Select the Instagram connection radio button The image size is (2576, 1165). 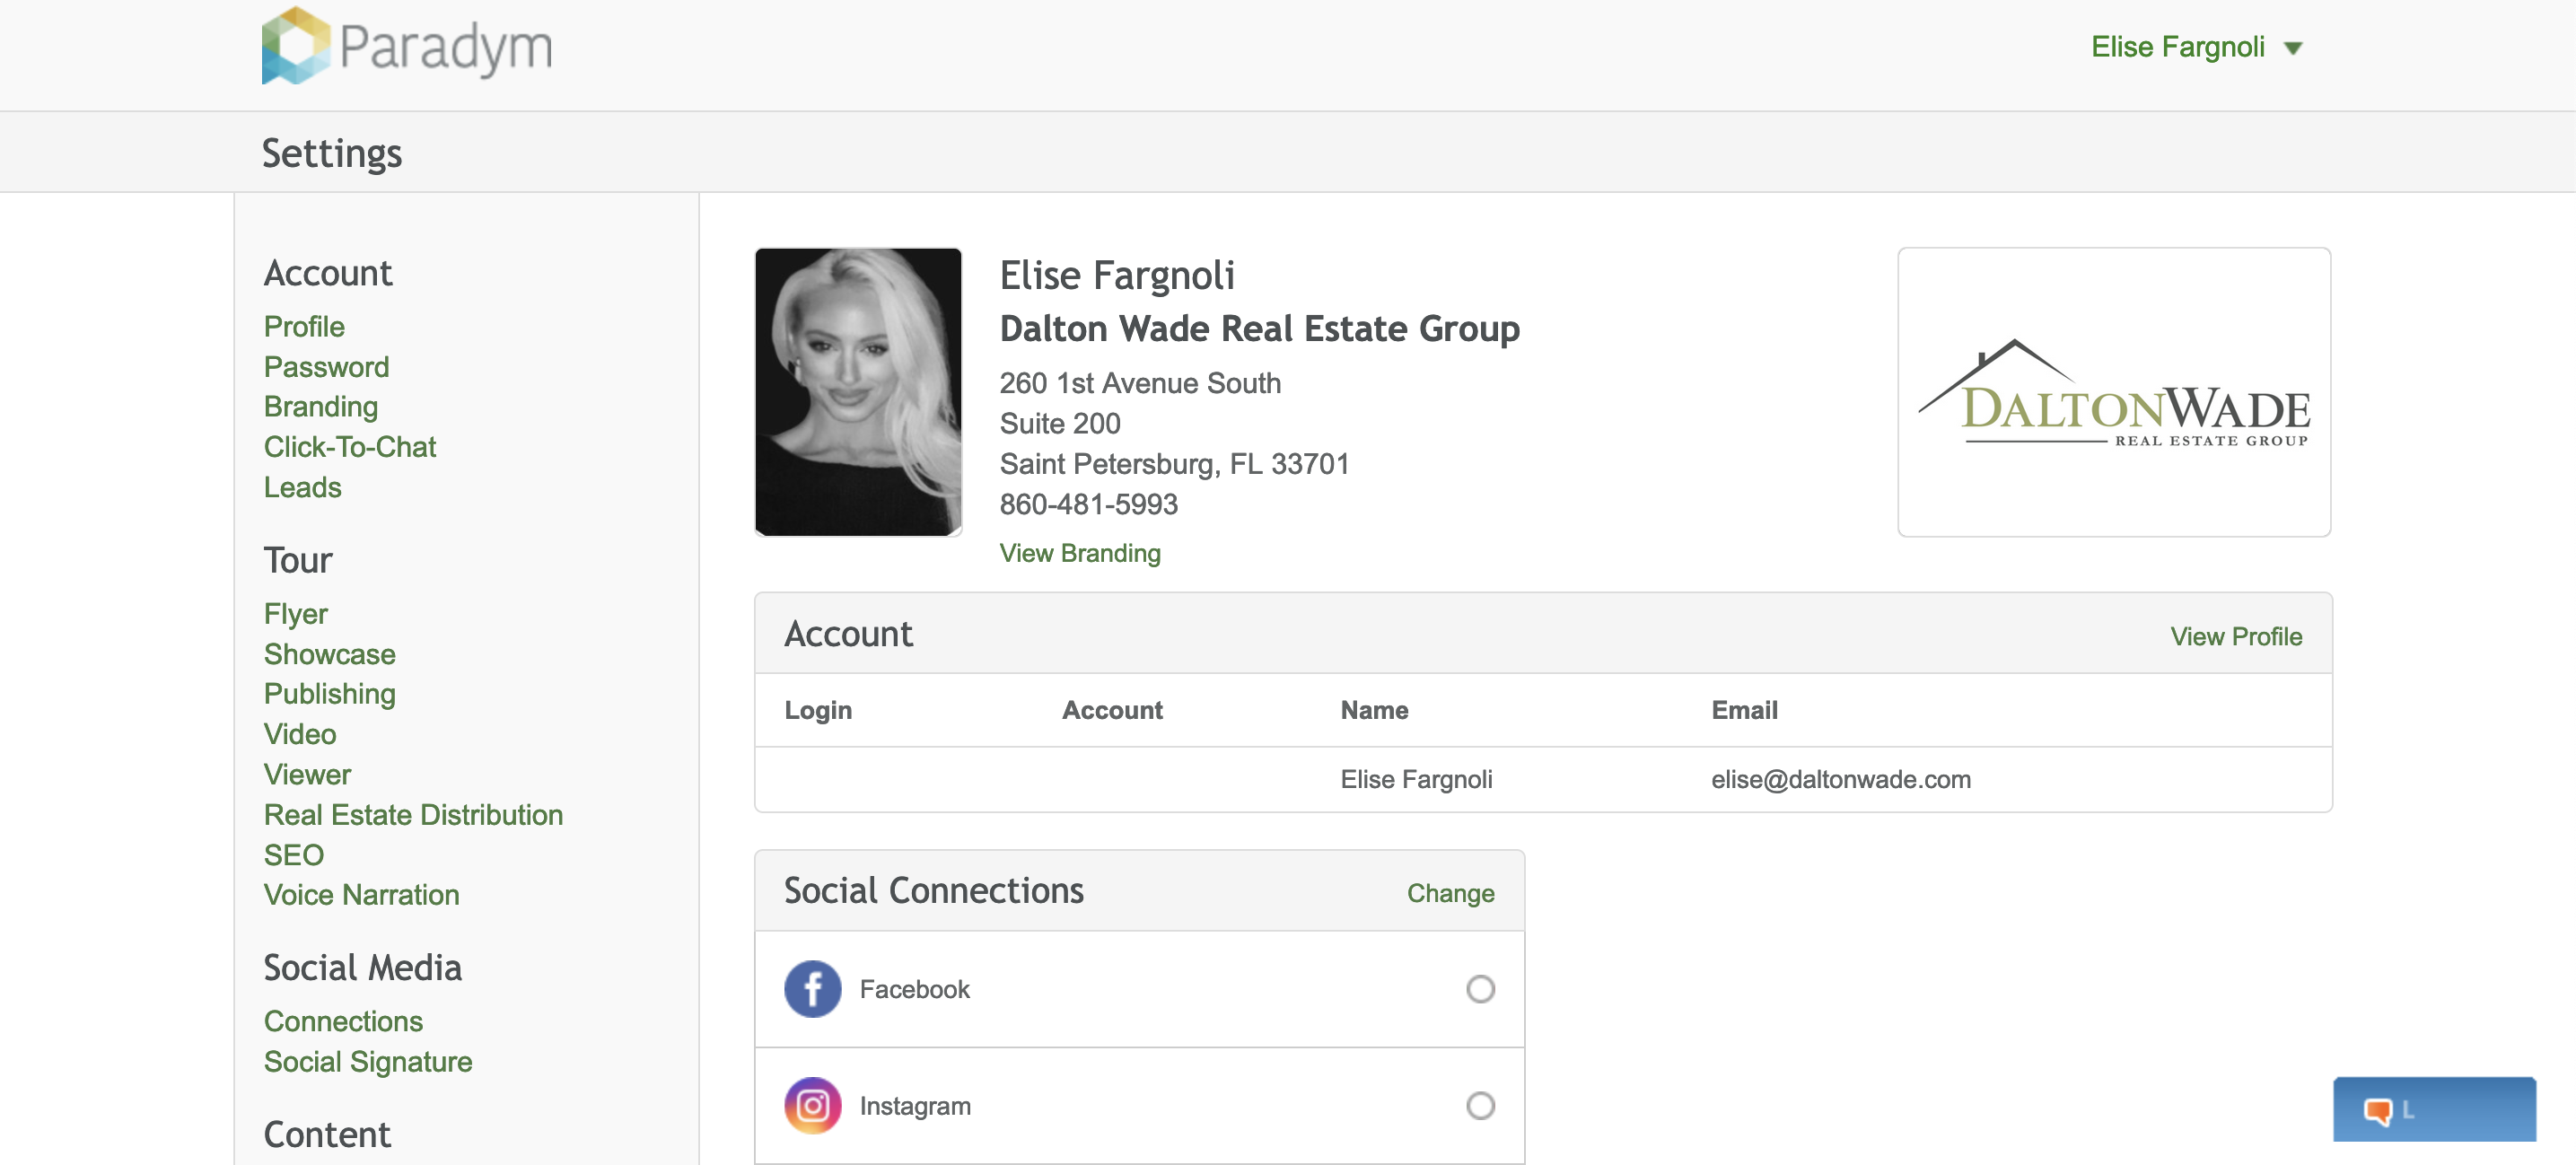point(1480,1105)
